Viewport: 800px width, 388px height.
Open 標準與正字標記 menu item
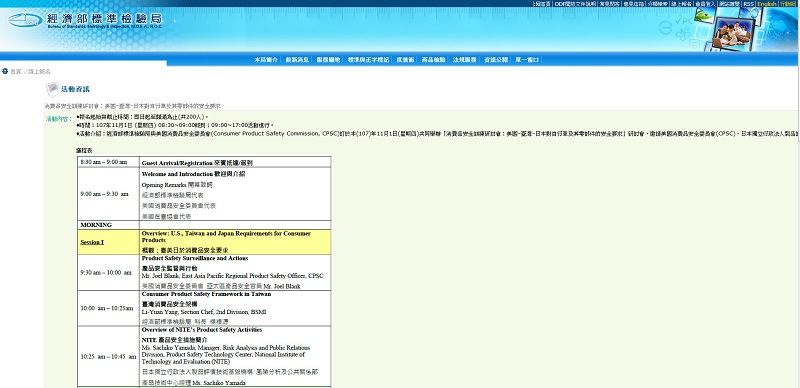tap(368, 60)
